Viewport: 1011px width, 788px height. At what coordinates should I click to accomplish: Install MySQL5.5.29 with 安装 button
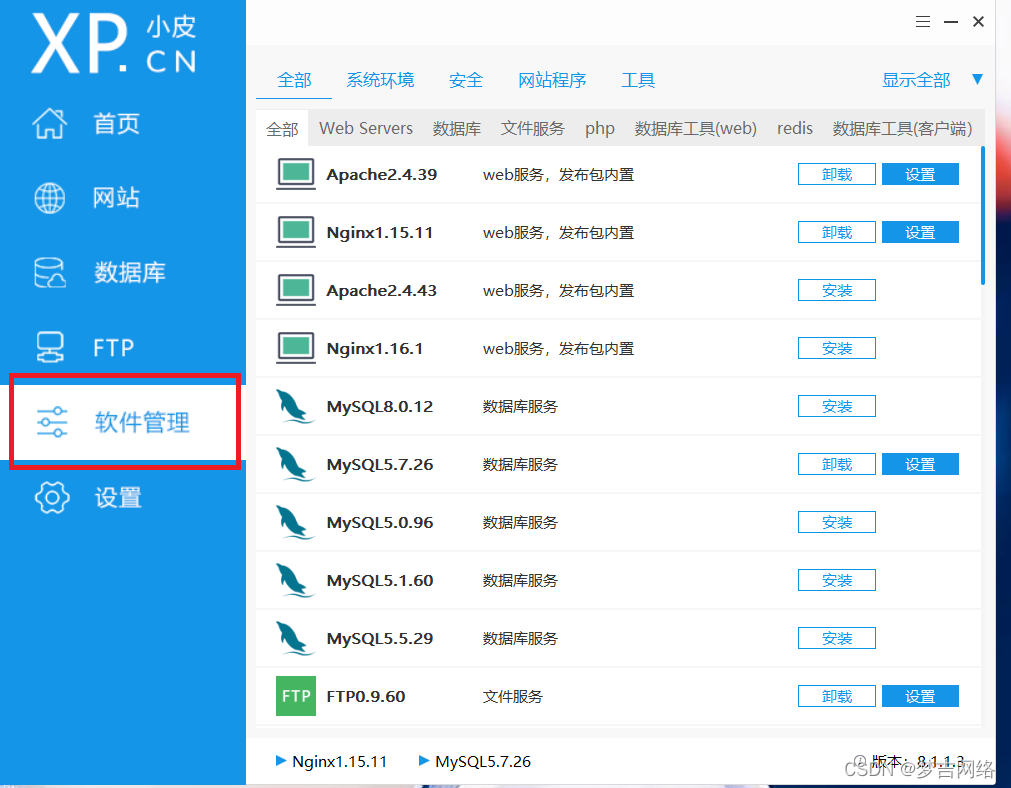tap(836, 638)
